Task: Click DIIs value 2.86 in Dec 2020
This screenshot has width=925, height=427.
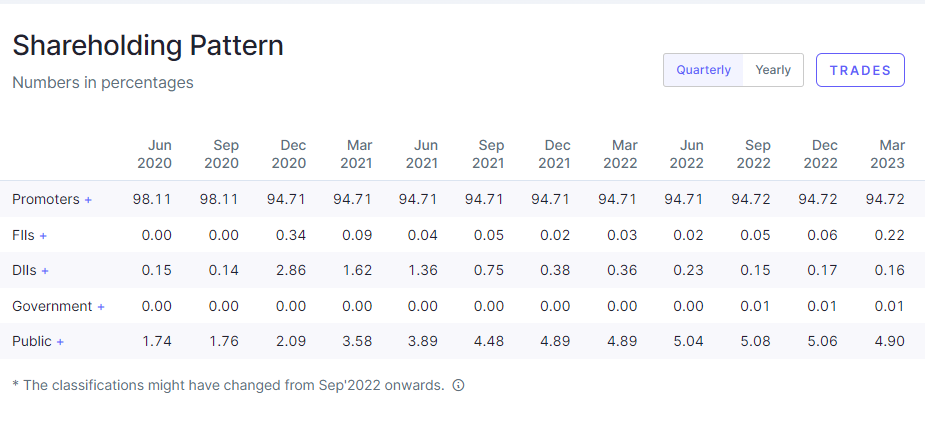Action: click(x=288, y=270)
